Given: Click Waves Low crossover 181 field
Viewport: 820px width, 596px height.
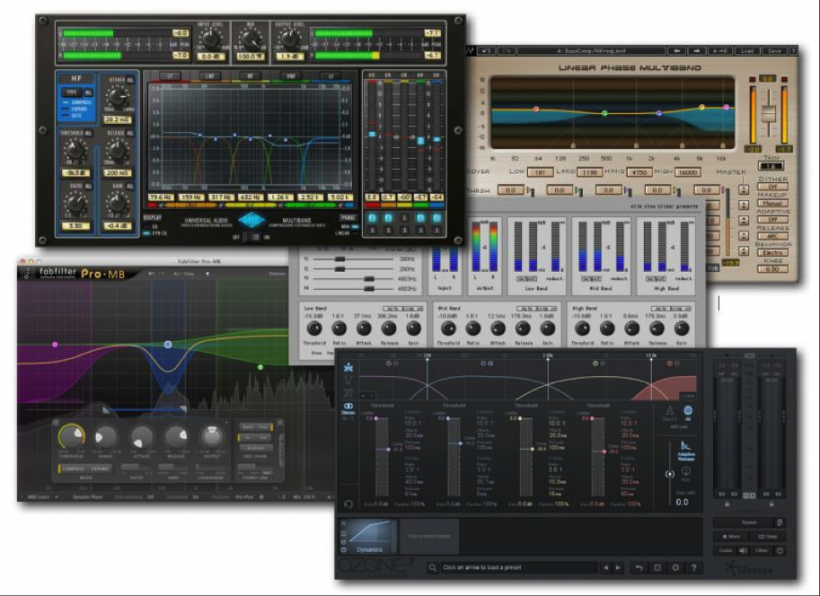Looking at the screenshot, I should pyautogui.click(x=540, y=172).
